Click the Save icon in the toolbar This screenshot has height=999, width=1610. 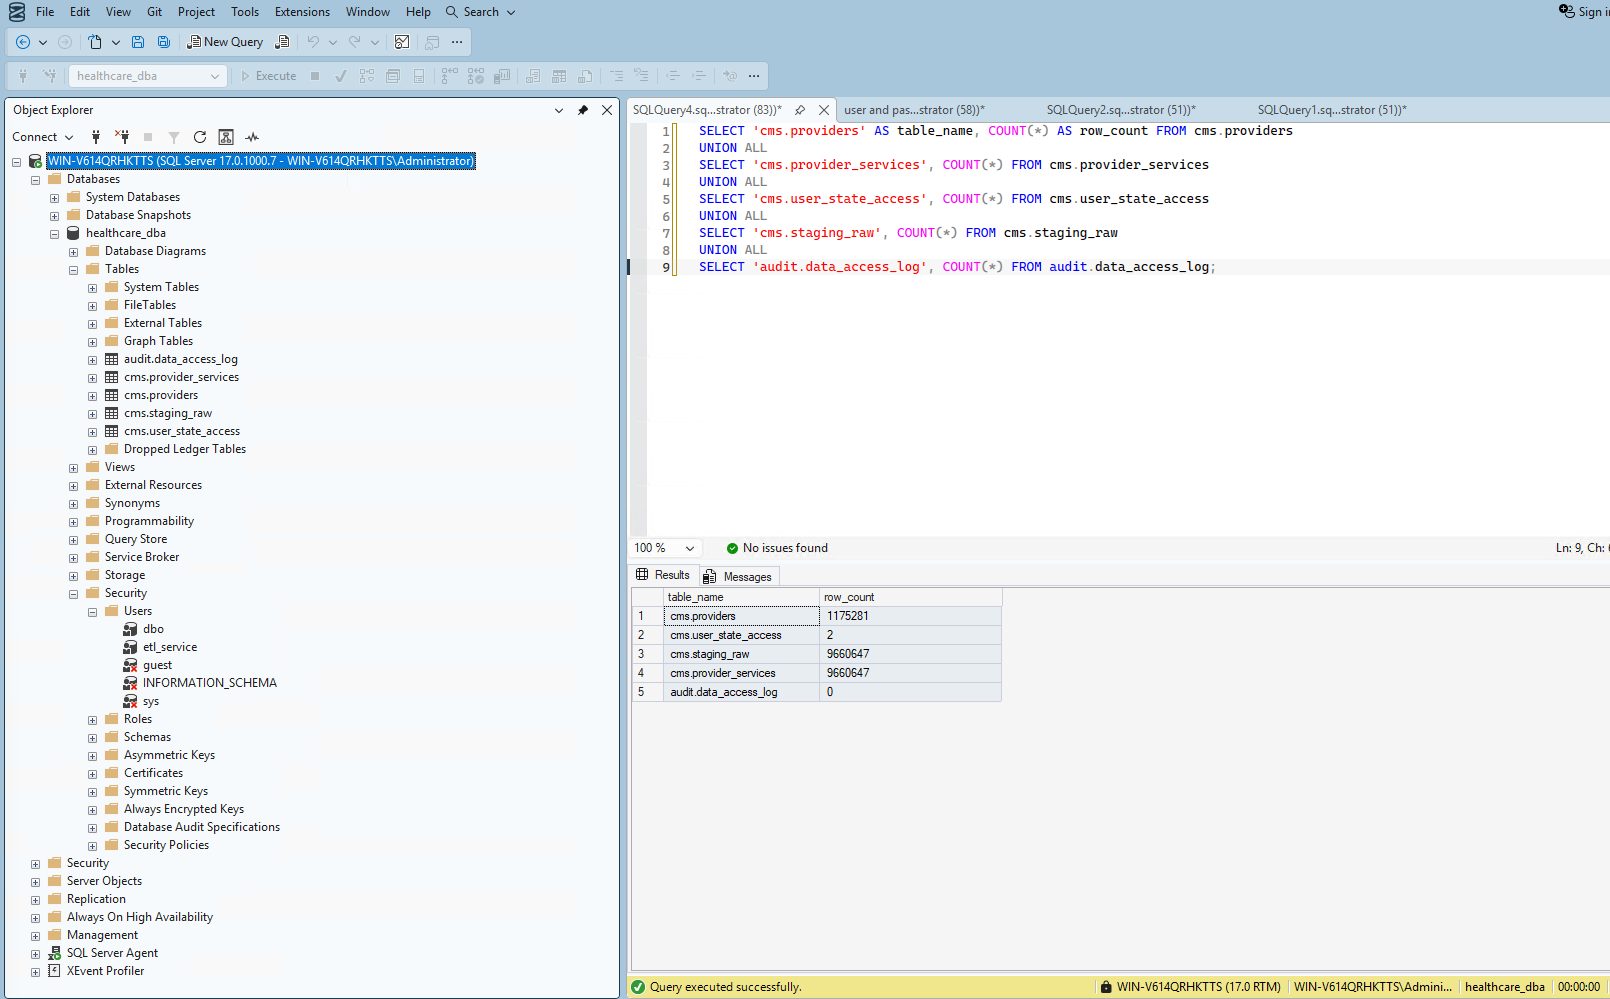coord(138,42)
